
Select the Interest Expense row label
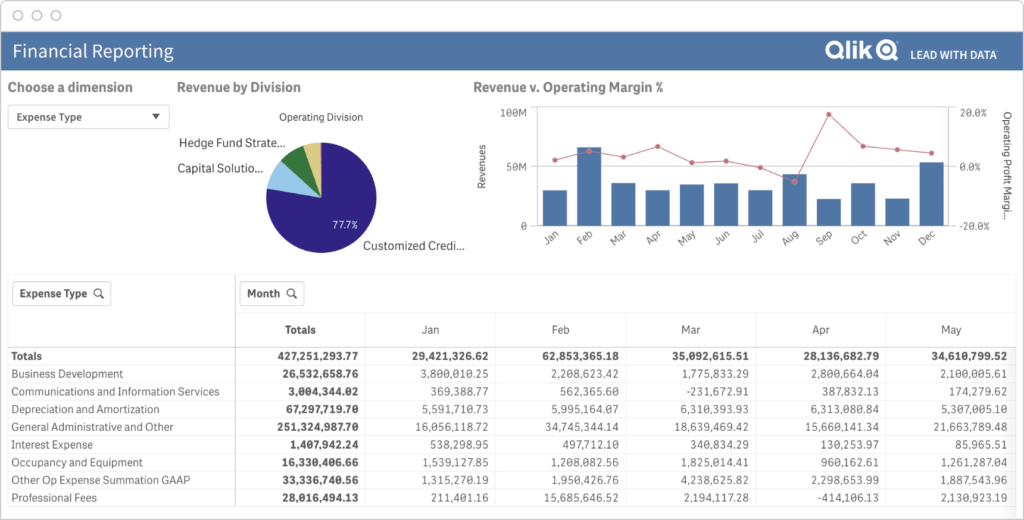click(x=53, y=445)
